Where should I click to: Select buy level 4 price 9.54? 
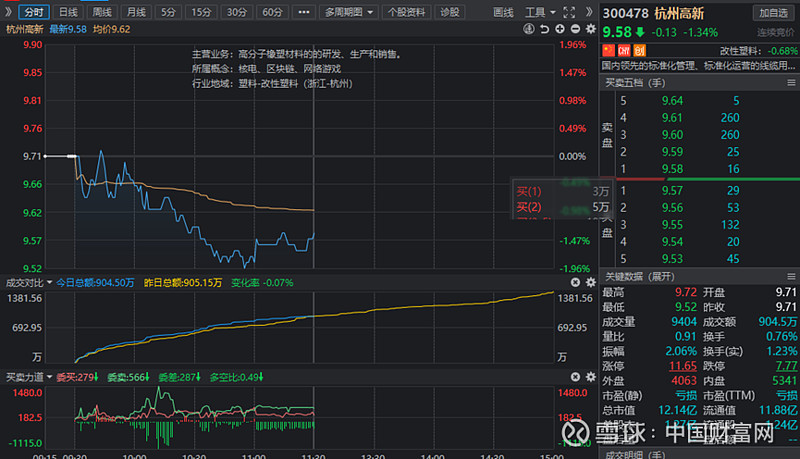pyautogui.click(x=672, y=242)
